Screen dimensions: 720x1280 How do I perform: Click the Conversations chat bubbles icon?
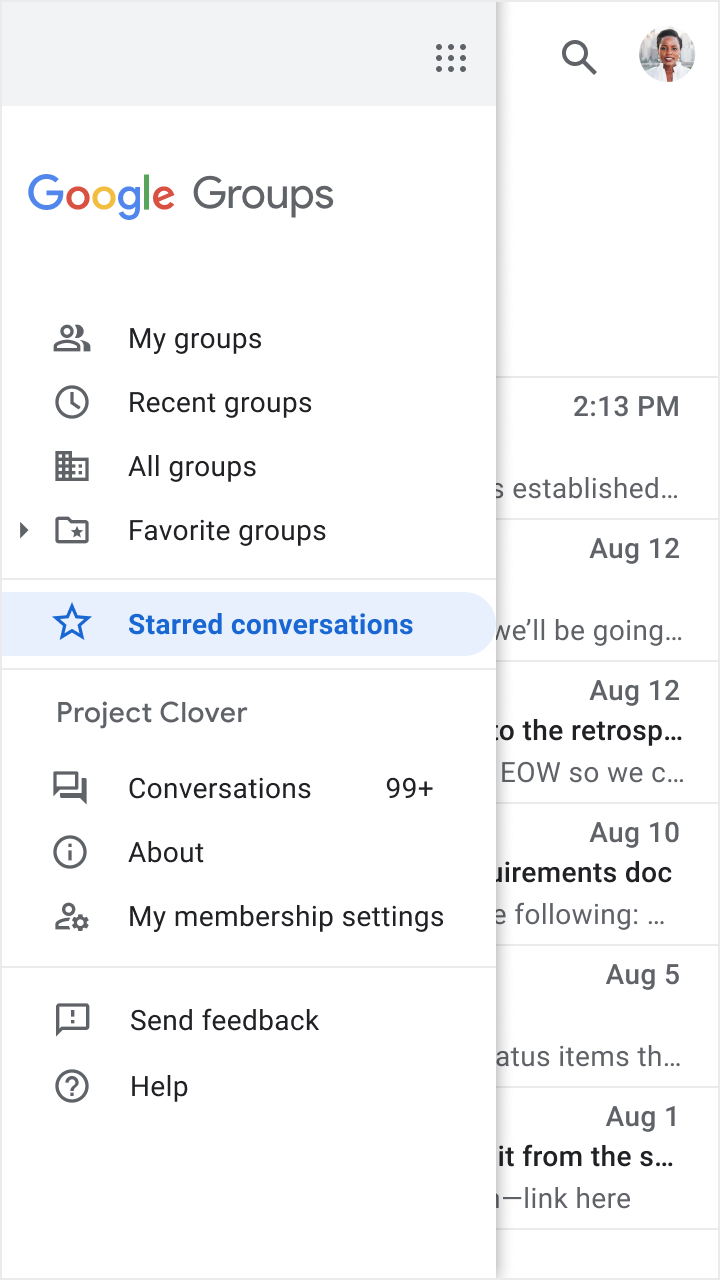[71, 789]
